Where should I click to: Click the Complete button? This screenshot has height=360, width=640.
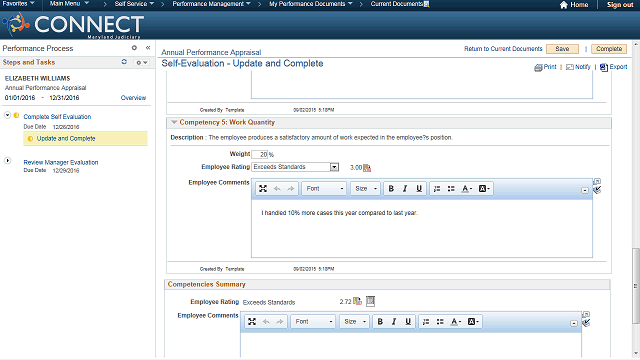coord(609,49)
